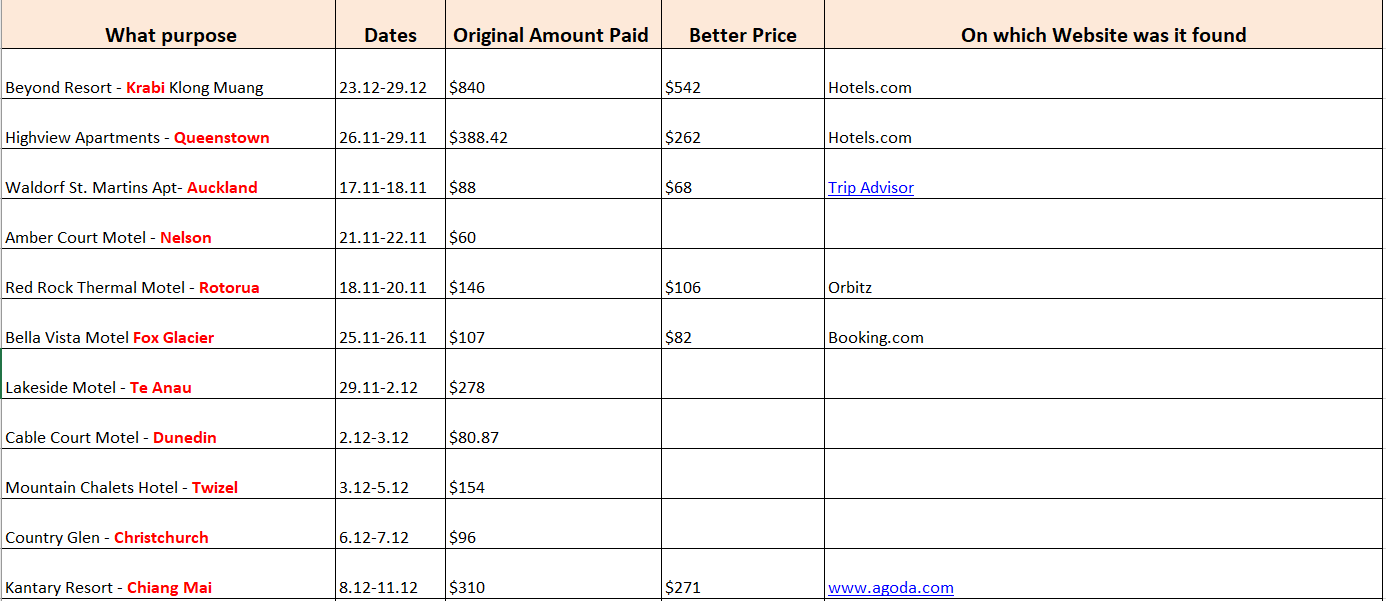Select the dates cell 21.11-22.11
The width and height of the screenshot is (1386, 601).
tap(390, 225)
